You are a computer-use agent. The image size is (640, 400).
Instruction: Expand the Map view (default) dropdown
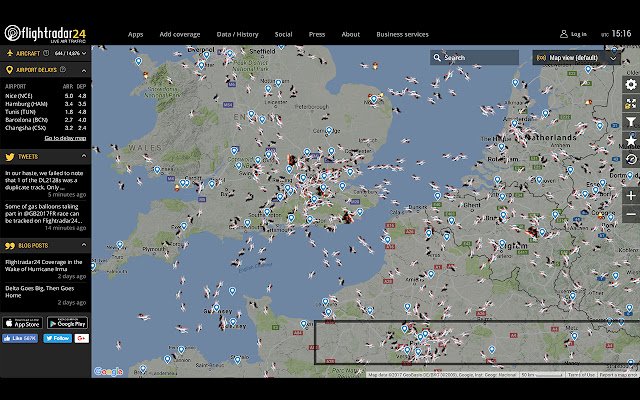(578, 58)
